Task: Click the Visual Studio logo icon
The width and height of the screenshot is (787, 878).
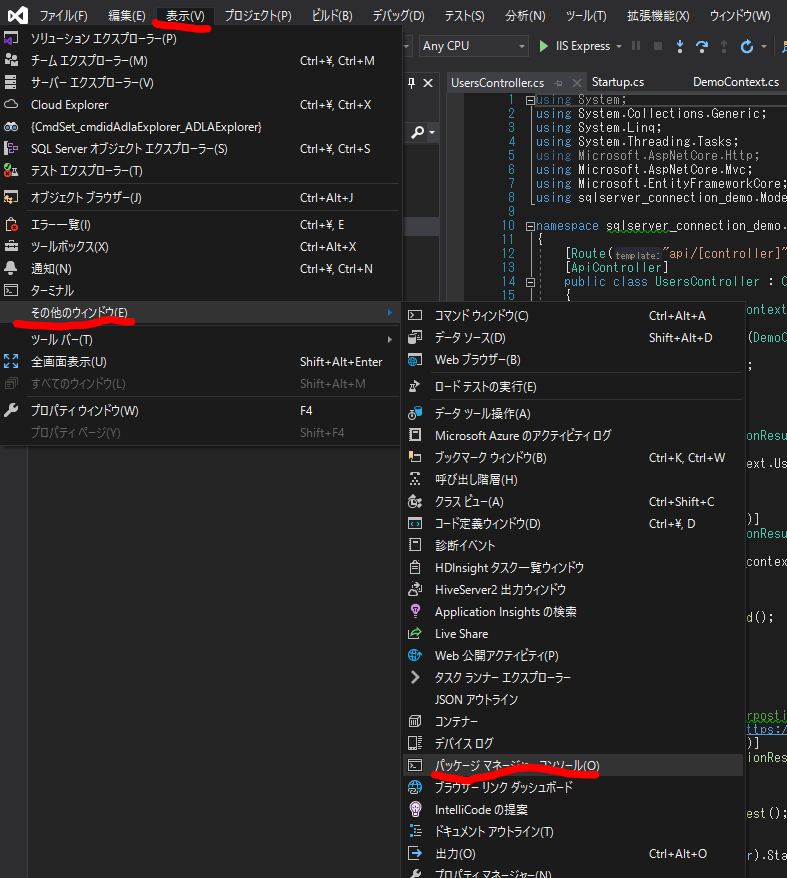Action: [17, 15]
